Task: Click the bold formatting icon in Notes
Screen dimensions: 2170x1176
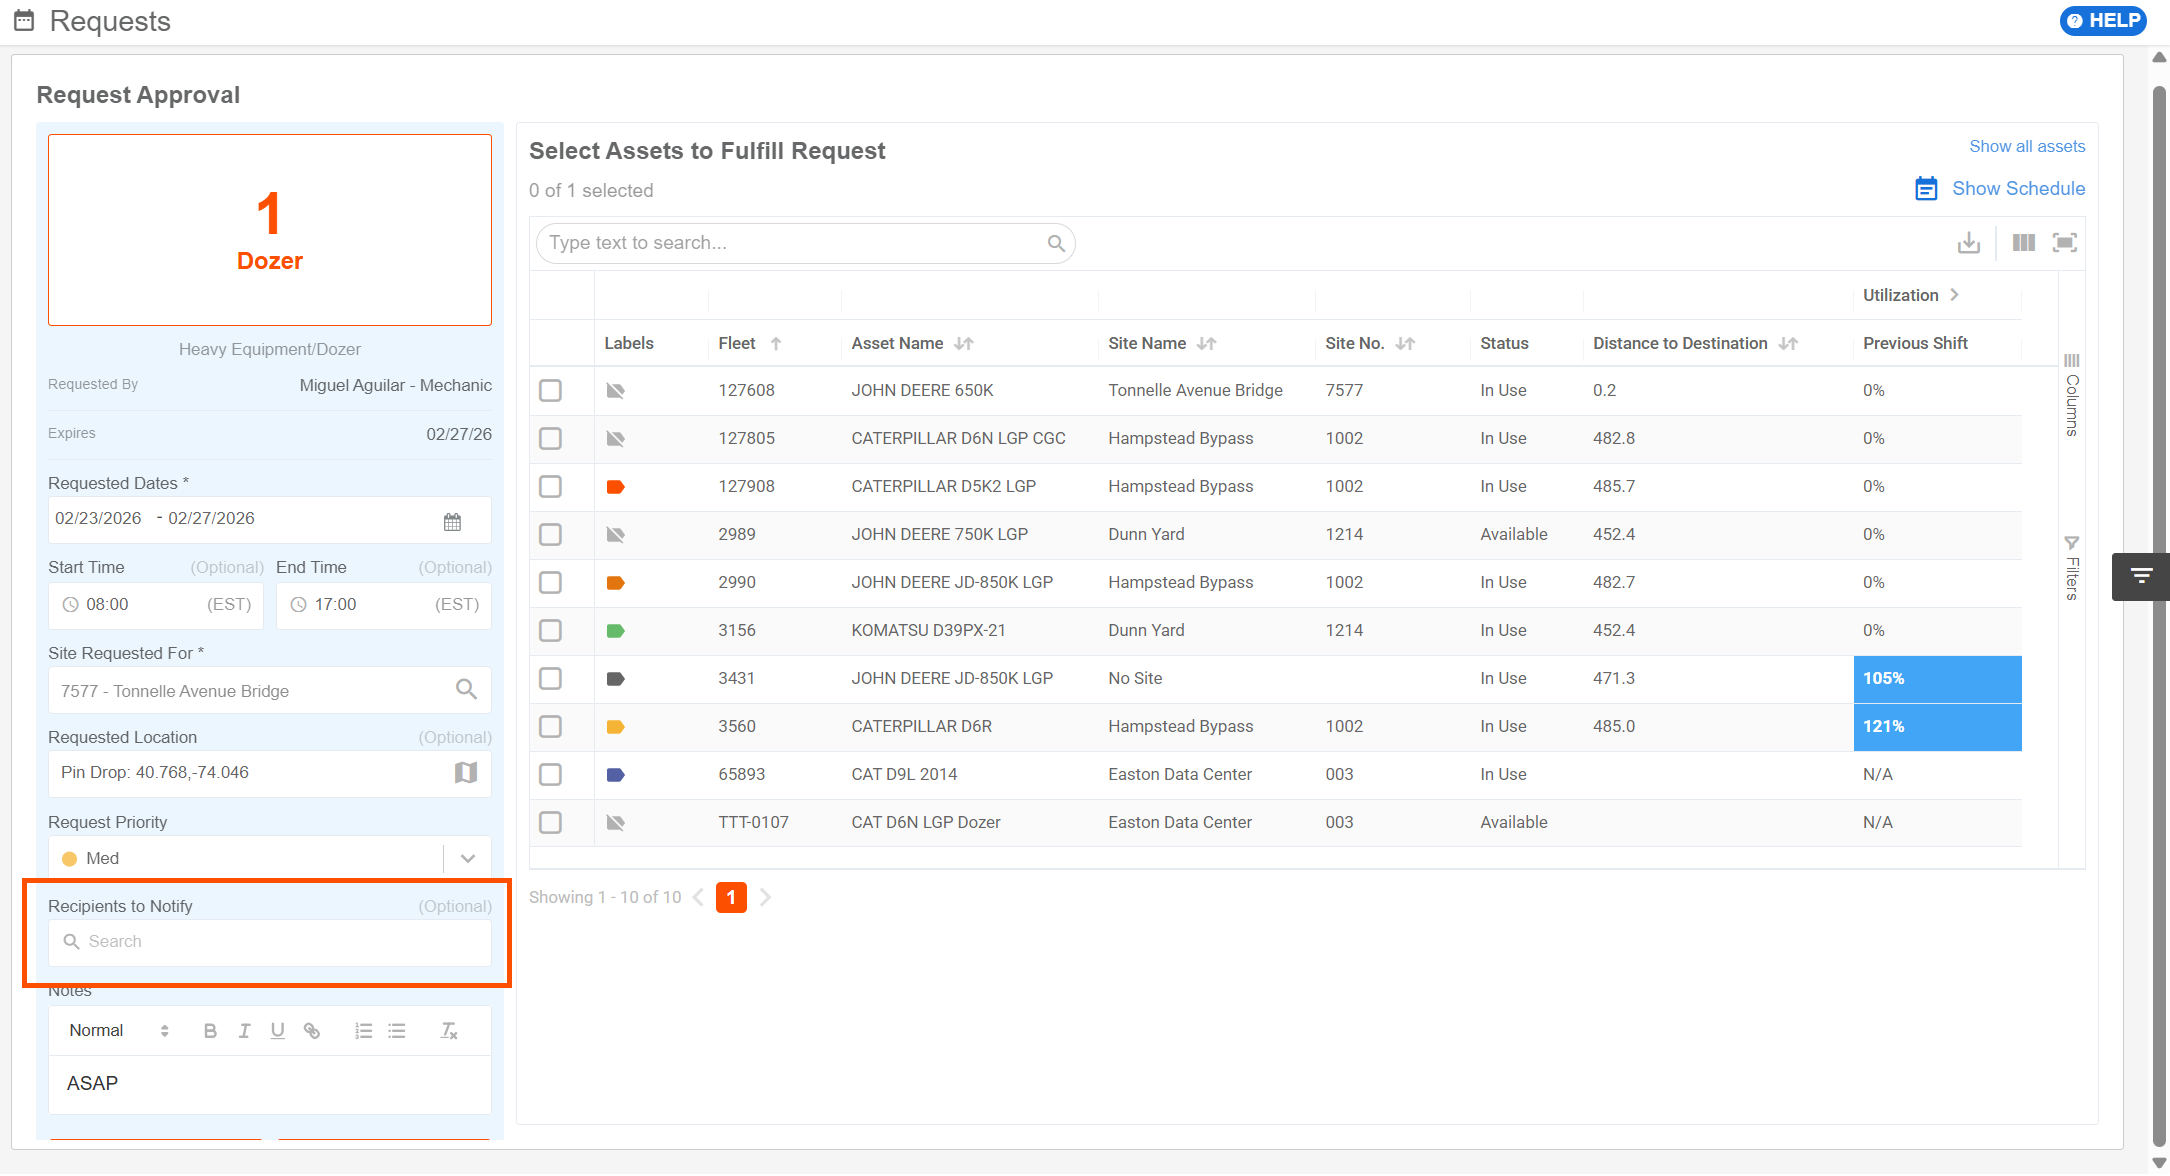Action: point(210,1031)
